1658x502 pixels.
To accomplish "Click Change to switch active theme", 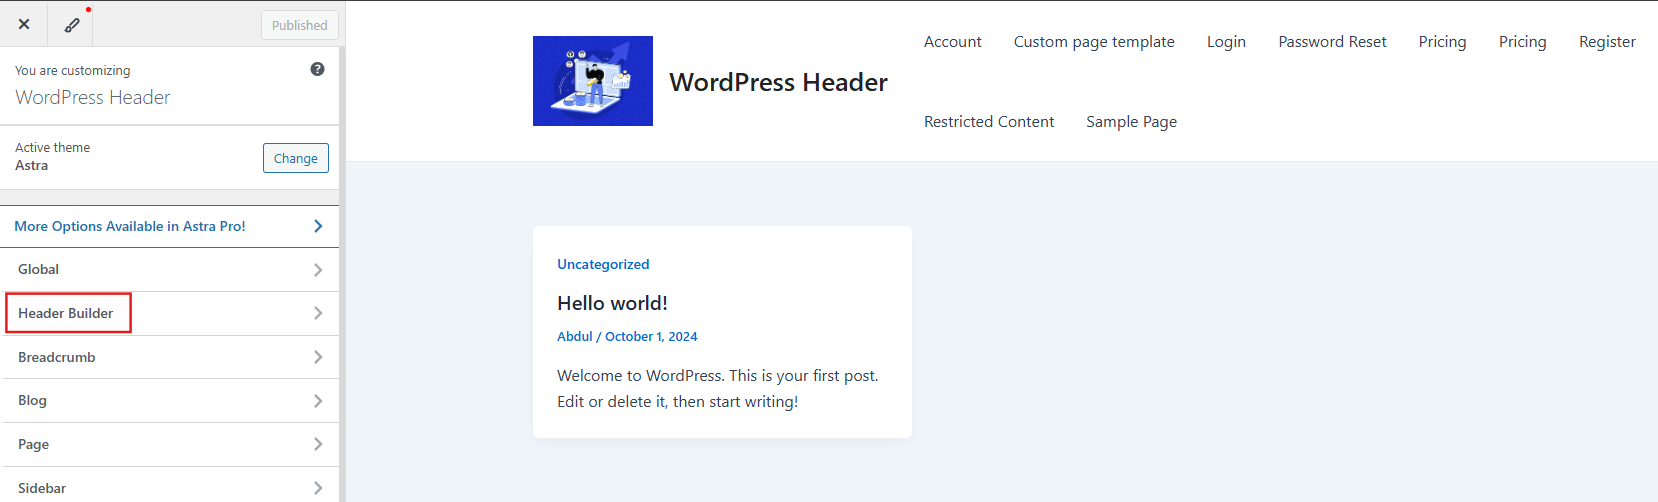I will 295,158.
